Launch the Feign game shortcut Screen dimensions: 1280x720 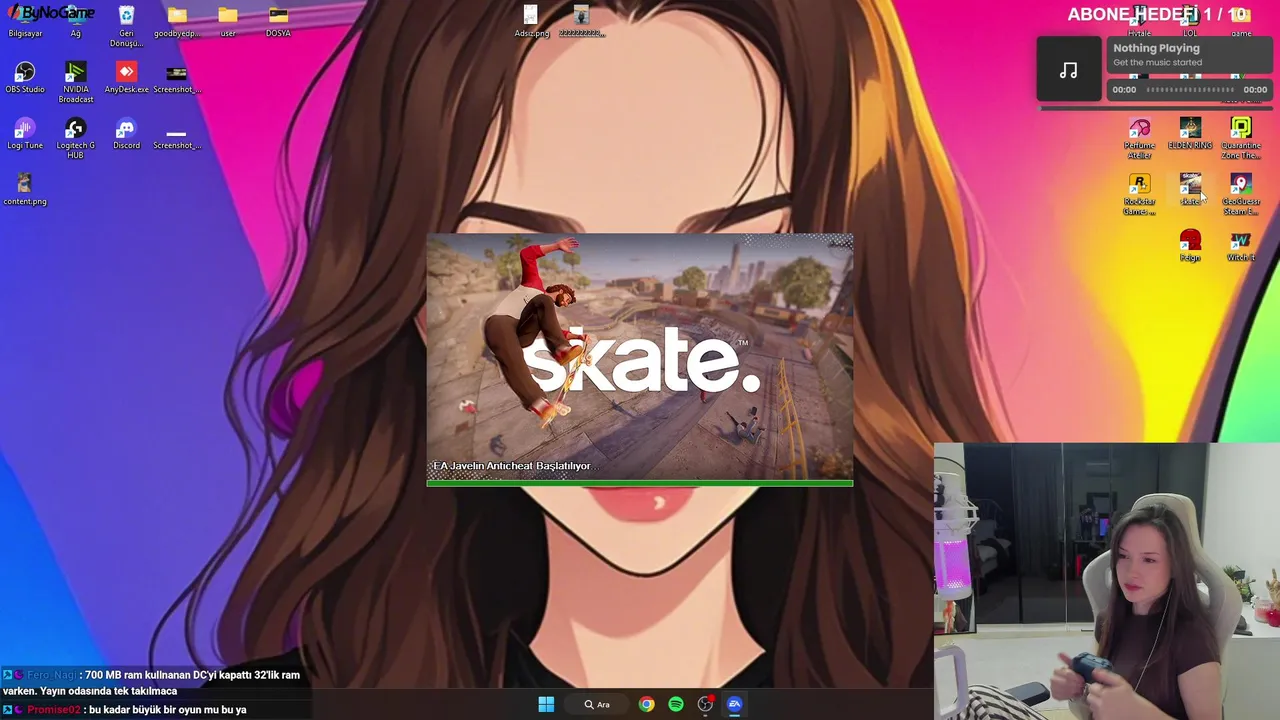click(1190, 245)
